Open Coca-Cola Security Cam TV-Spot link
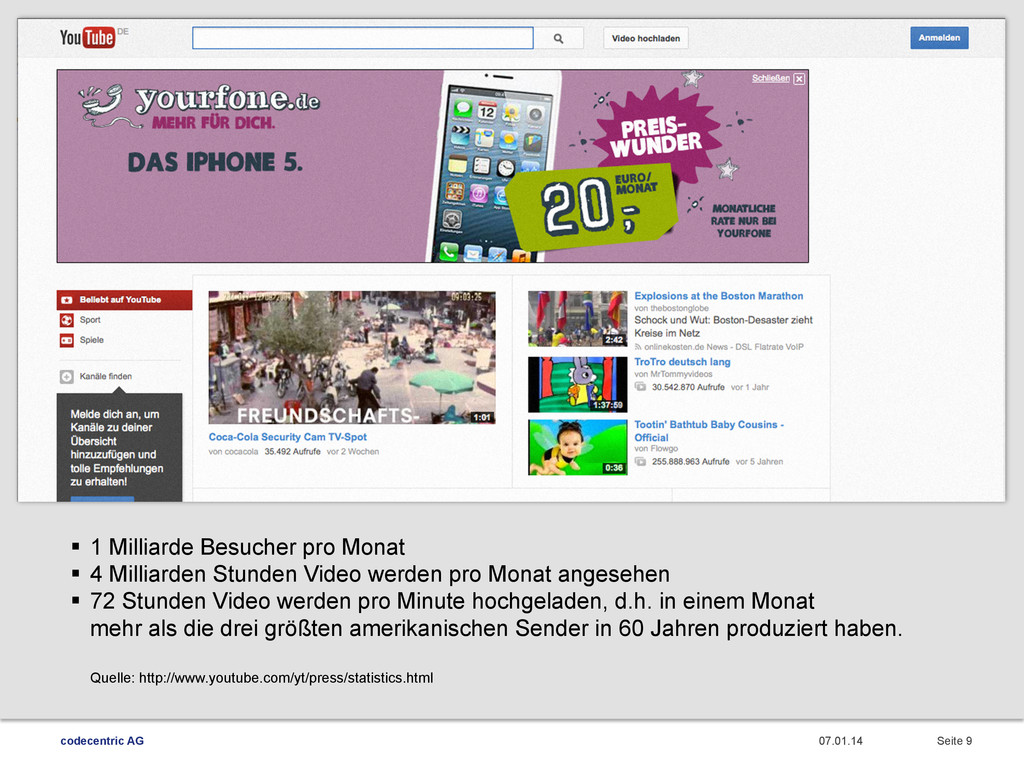1024x768 pixels. point(287,437)
